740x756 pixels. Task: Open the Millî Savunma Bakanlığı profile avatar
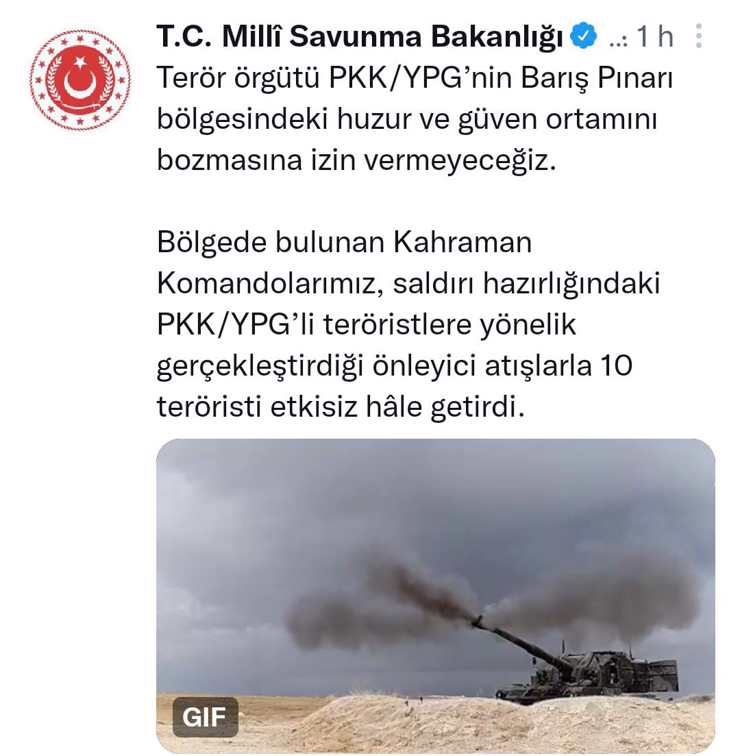[80, 80]
